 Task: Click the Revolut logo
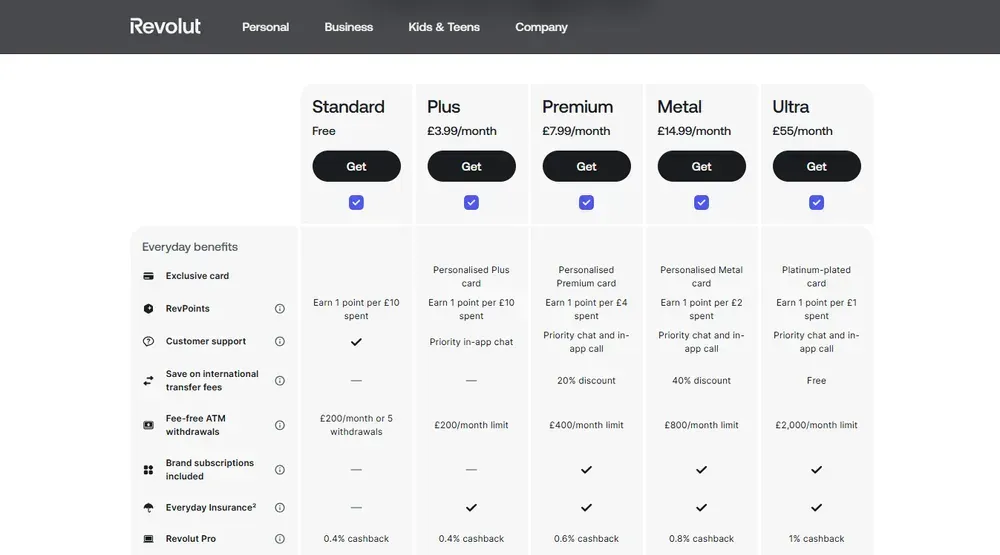[x=165, y=26]
